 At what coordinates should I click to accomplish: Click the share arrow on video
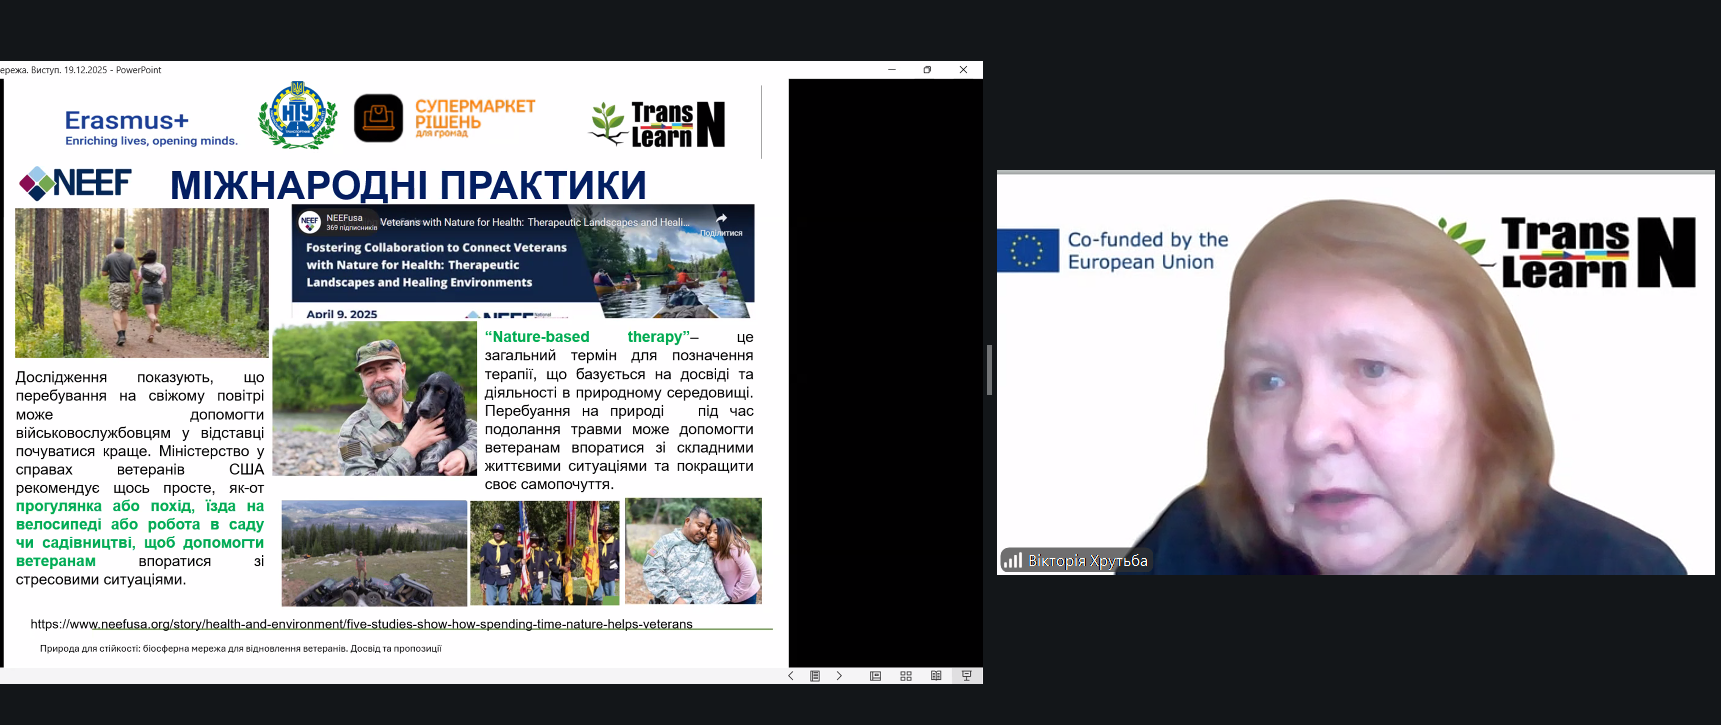tap(721, 219)
